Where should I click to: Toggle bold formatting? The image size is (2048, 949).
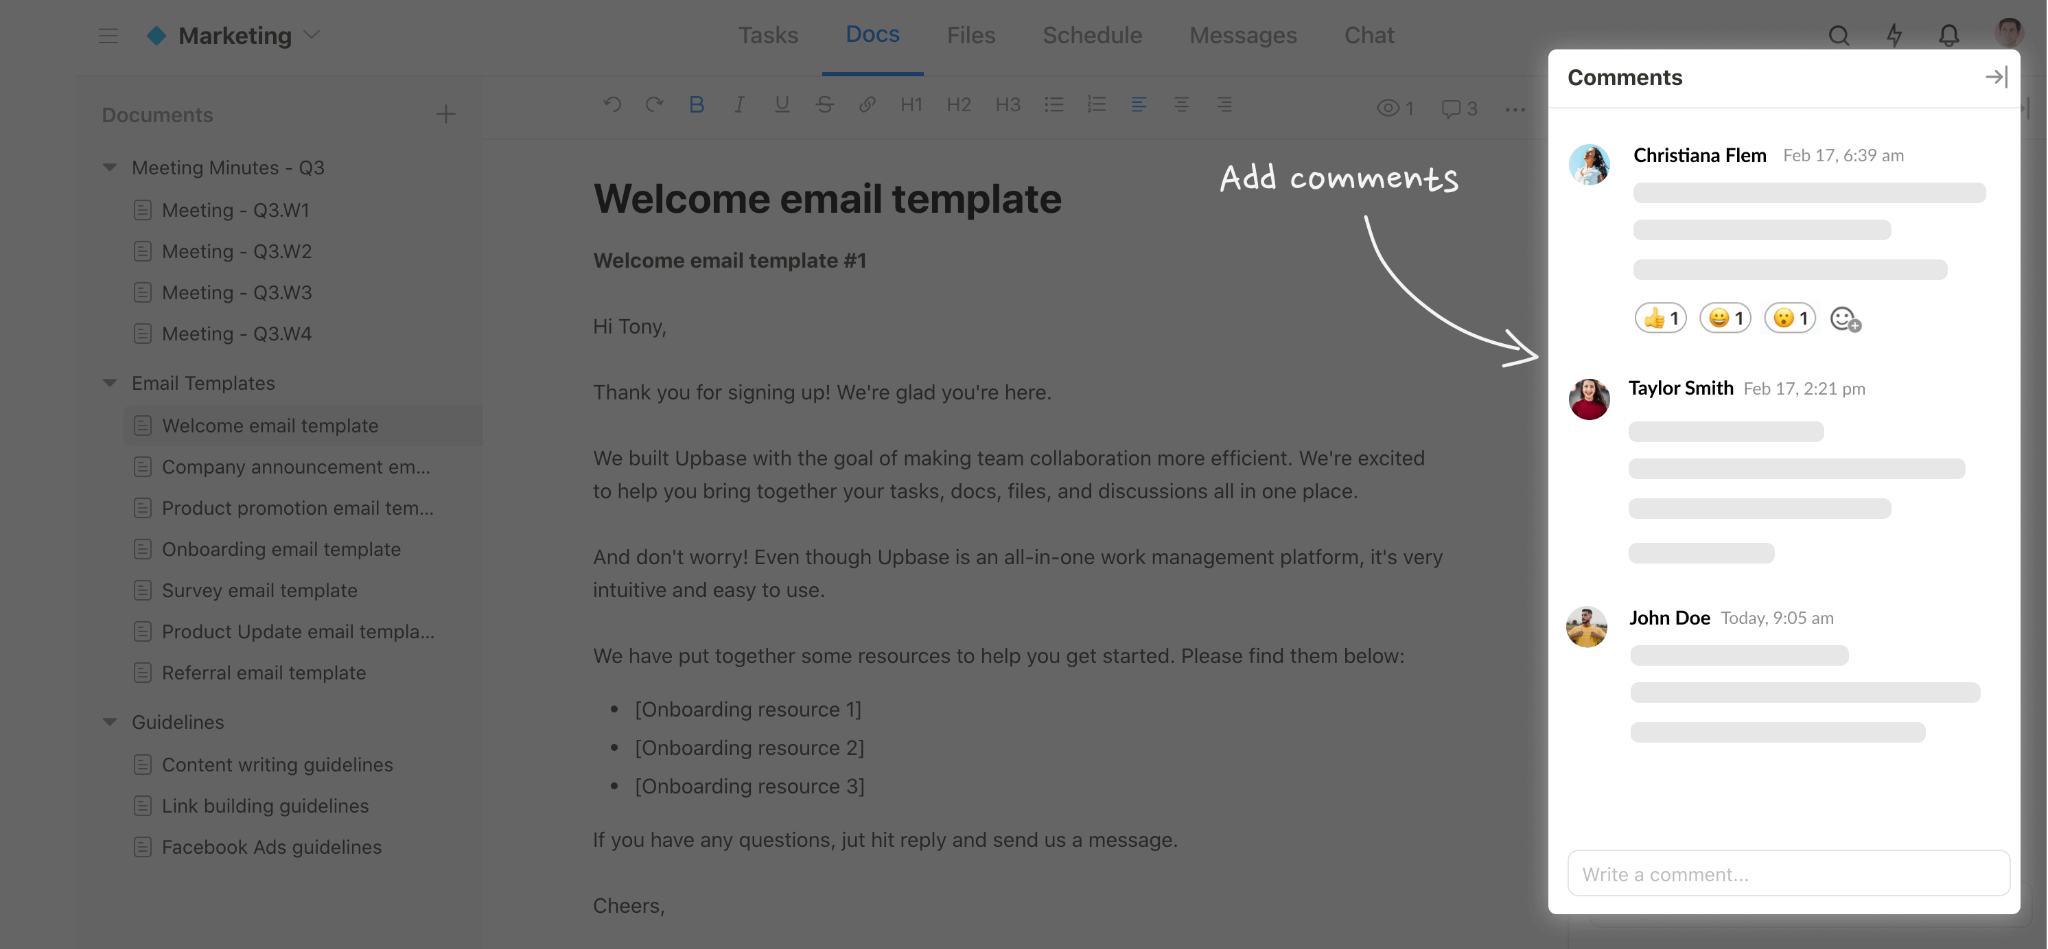click(x=697, y=104)
